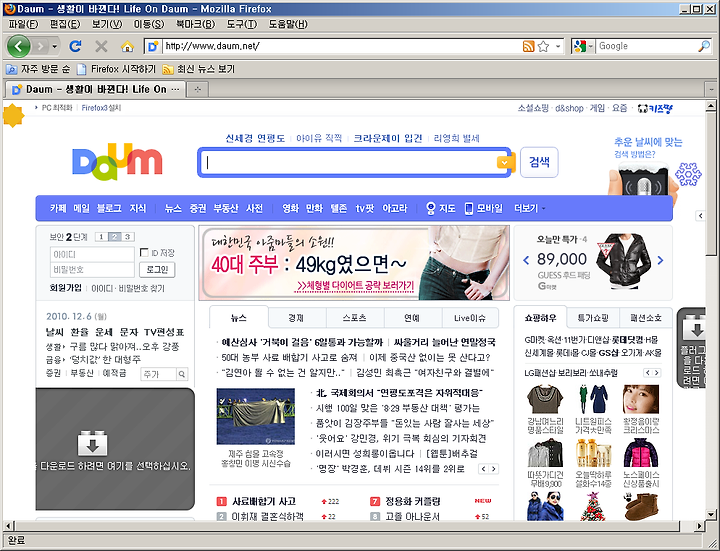The width and height of the screenshot is (720, 551).
Task: Open the 도구(T) menu
Action: point(242,24)
